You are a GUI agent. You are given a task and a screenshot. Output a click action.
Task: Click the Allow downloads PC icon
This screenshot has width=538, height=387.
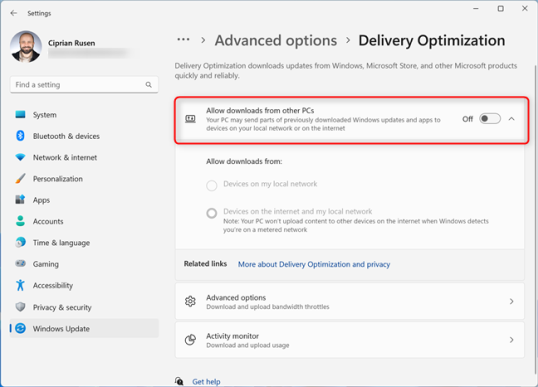point(190,119)
